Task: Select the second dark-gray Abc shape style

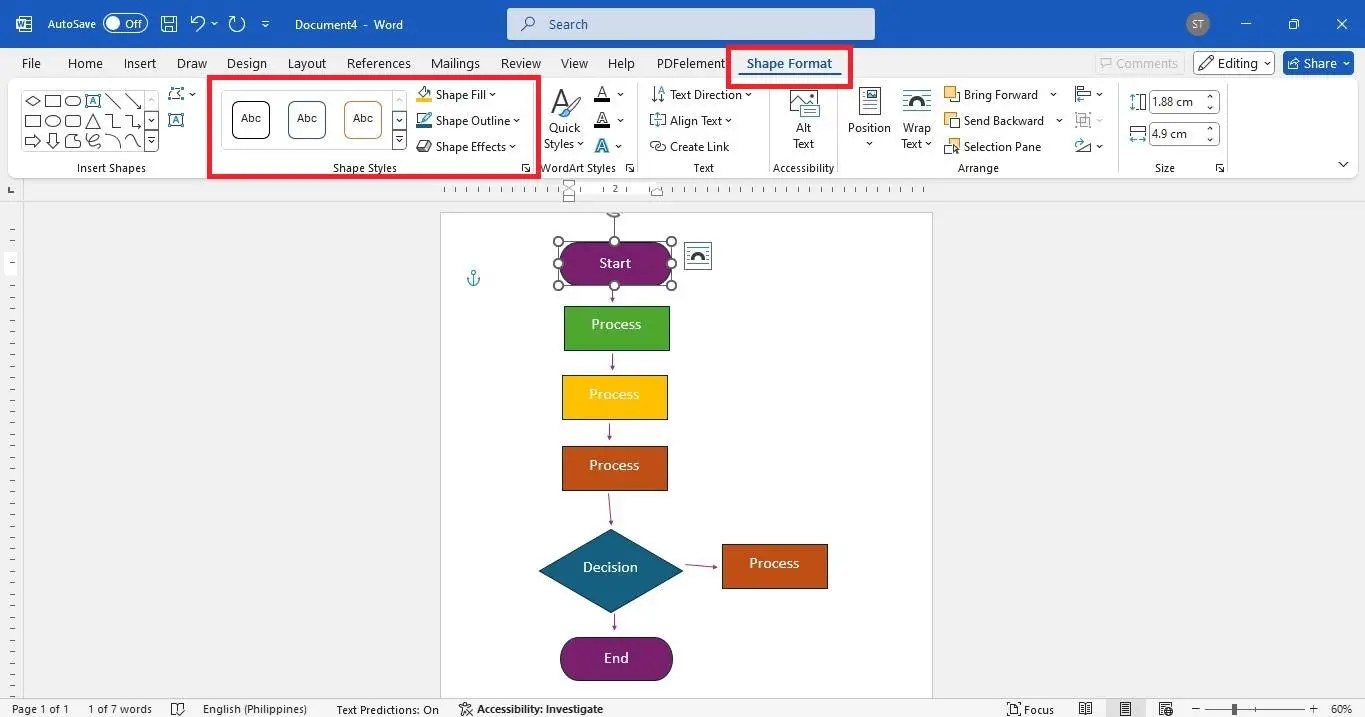Action: [307, 119]
